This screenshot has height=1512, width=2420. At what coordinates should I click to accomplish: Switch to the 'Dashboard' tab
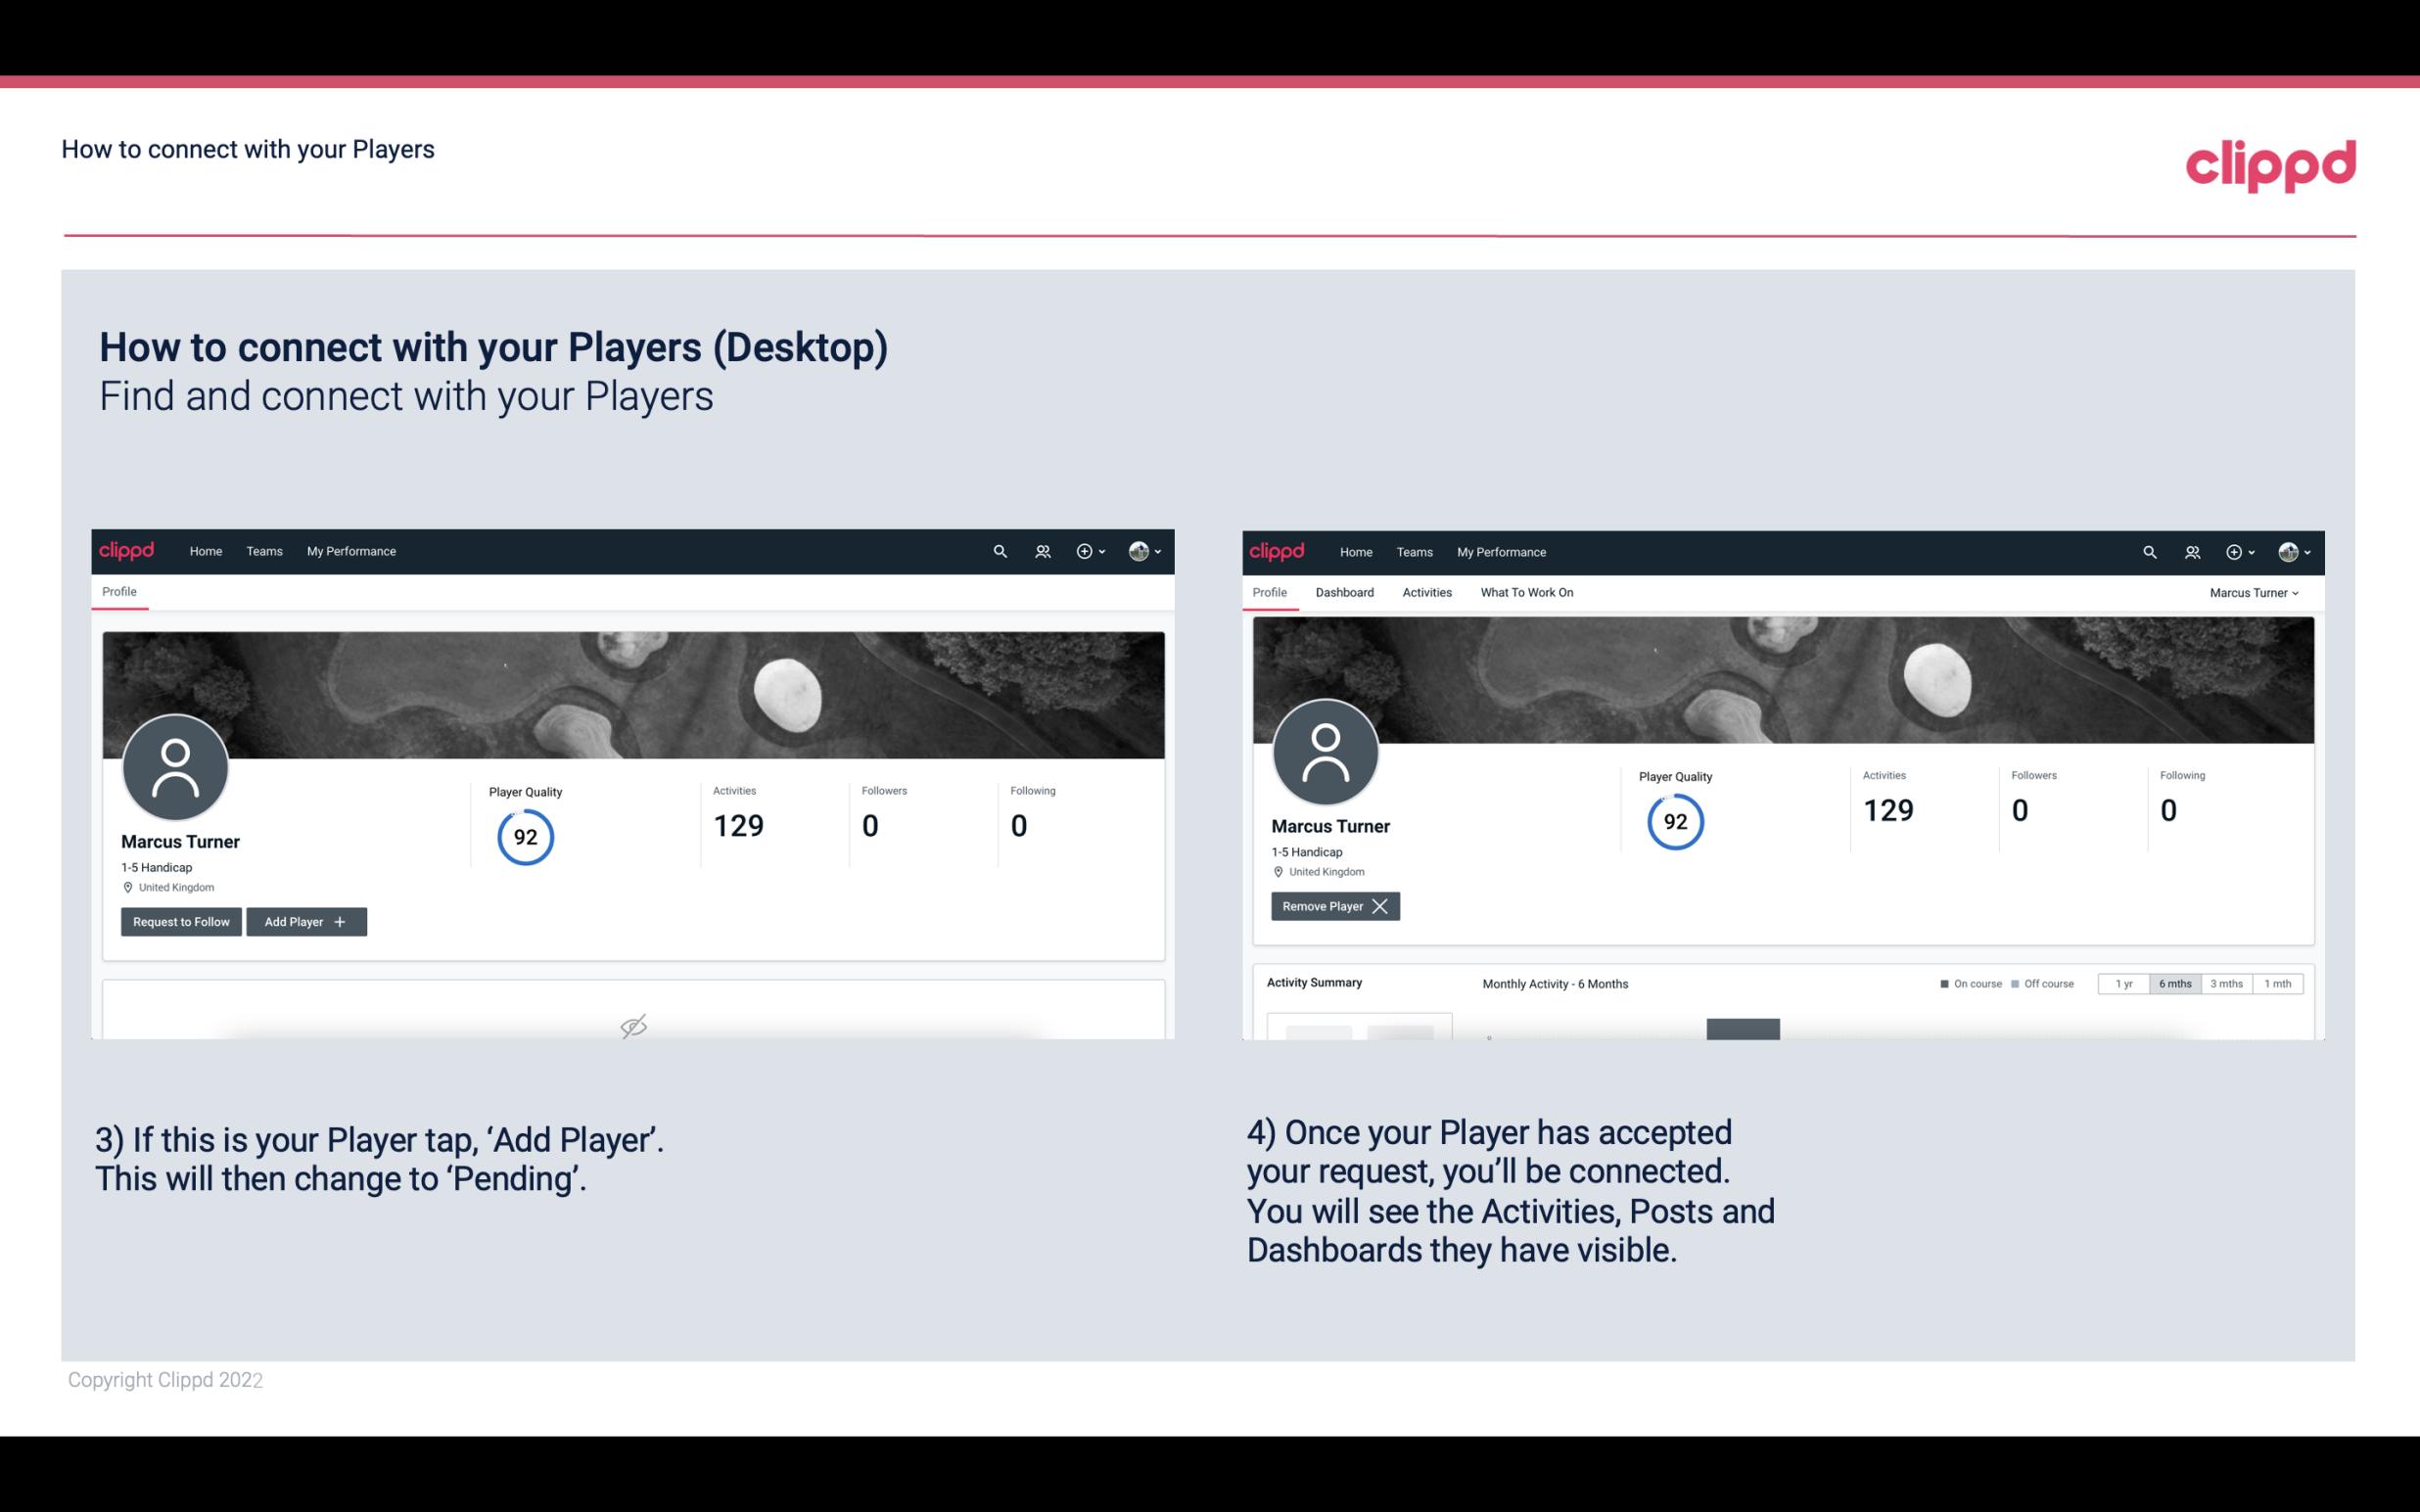1347,592
